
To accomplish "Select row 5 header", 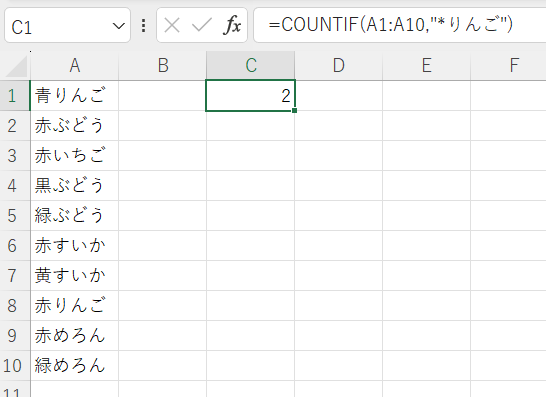I will click(x=13, y=216).
